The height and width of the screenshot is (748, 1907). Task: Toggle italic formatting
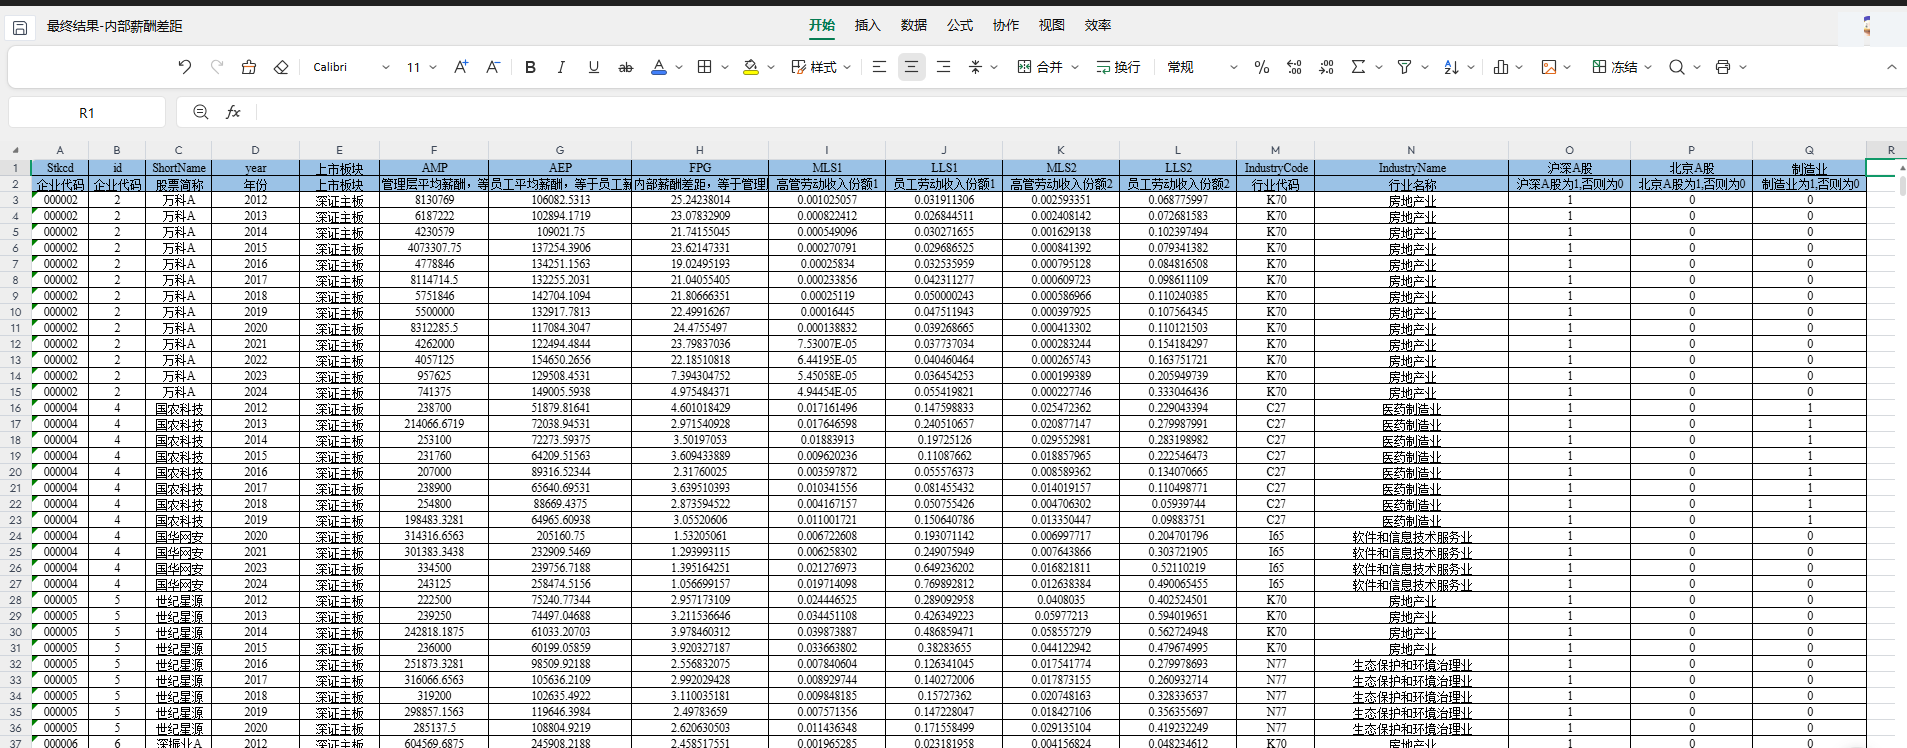point(561,67)
